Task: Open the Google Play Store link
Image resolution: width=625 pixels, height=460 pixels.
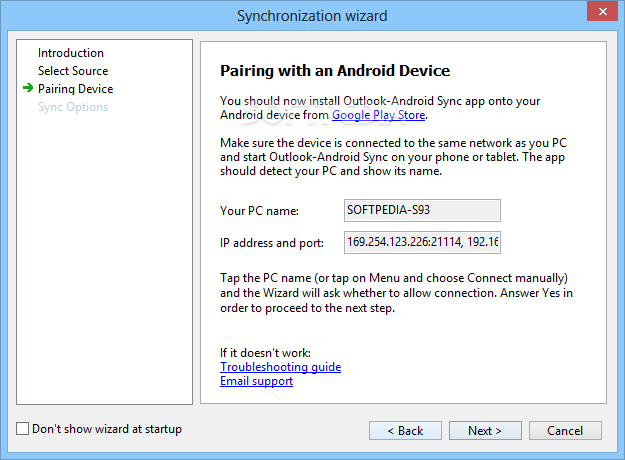Action: tap(378, 115)
